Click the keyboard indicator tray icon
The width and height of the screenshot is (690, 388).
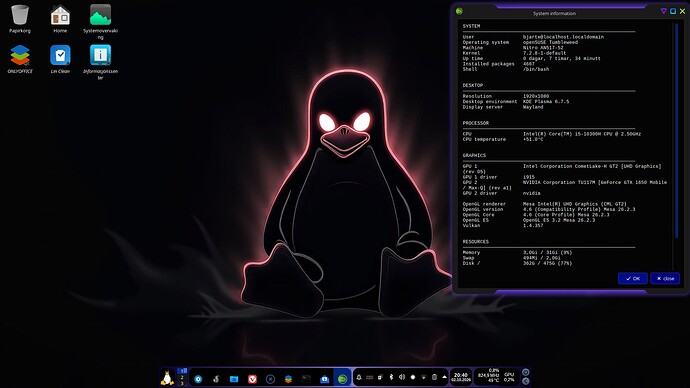tap(370, 377)
